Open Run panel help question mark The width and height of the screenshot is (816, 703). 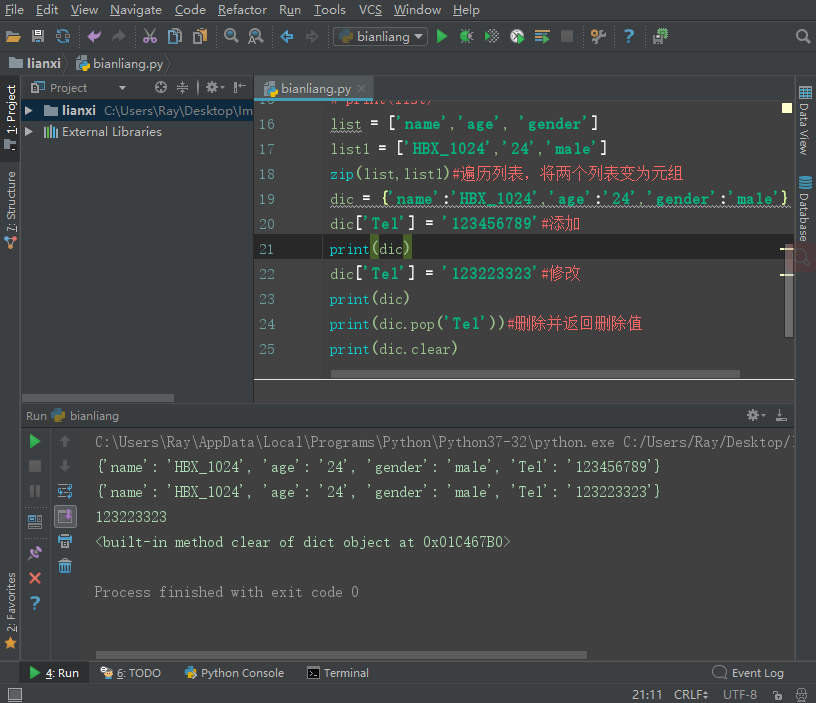35,603
